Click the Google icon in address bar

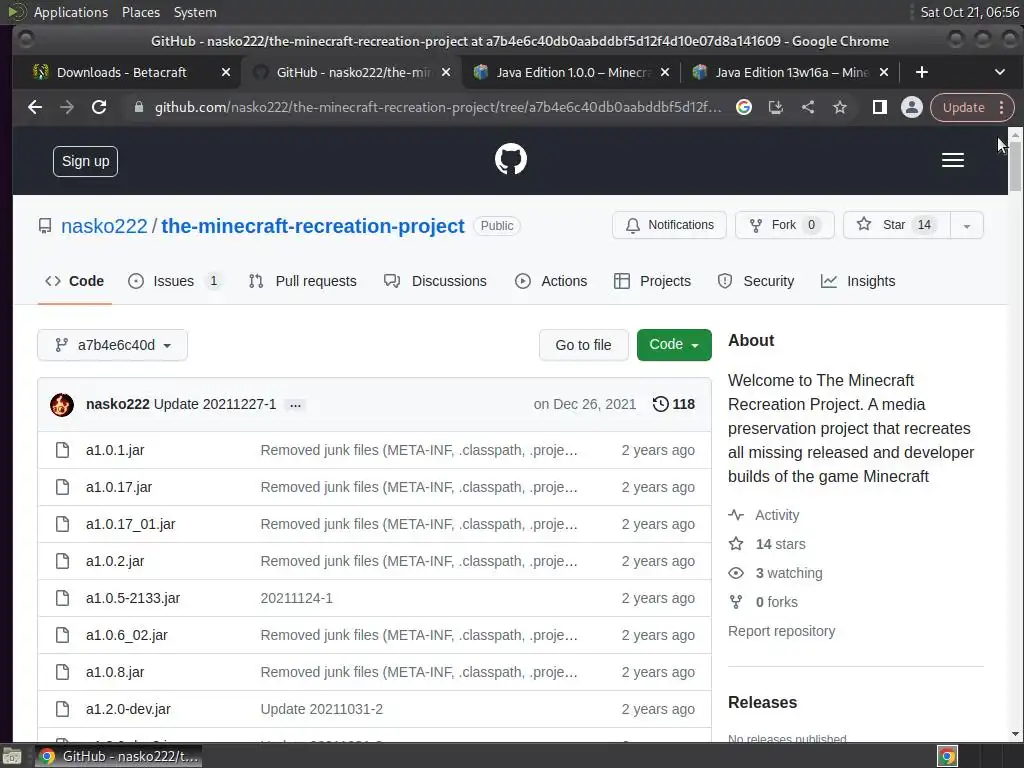[x=744, y=107]
